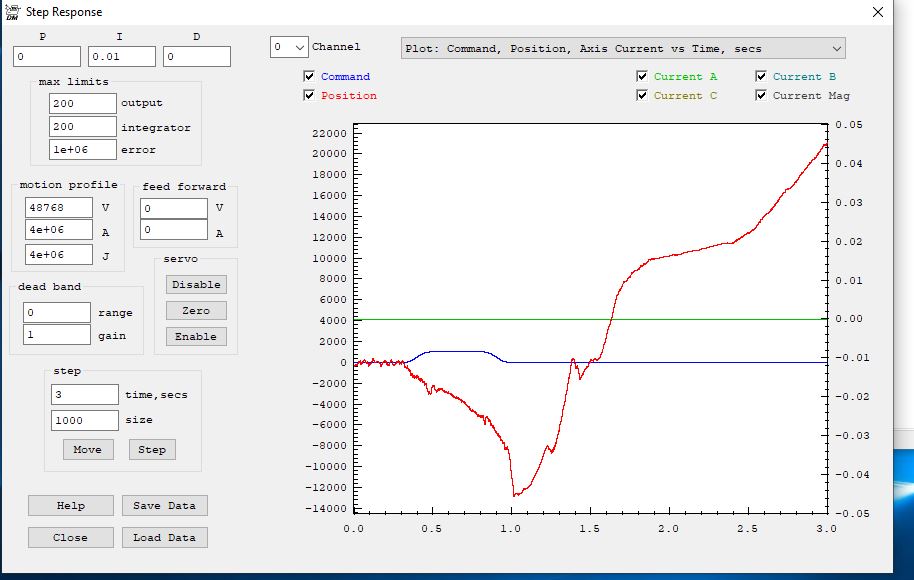
Task: Close the Step Response window
Action: point(877,13)
